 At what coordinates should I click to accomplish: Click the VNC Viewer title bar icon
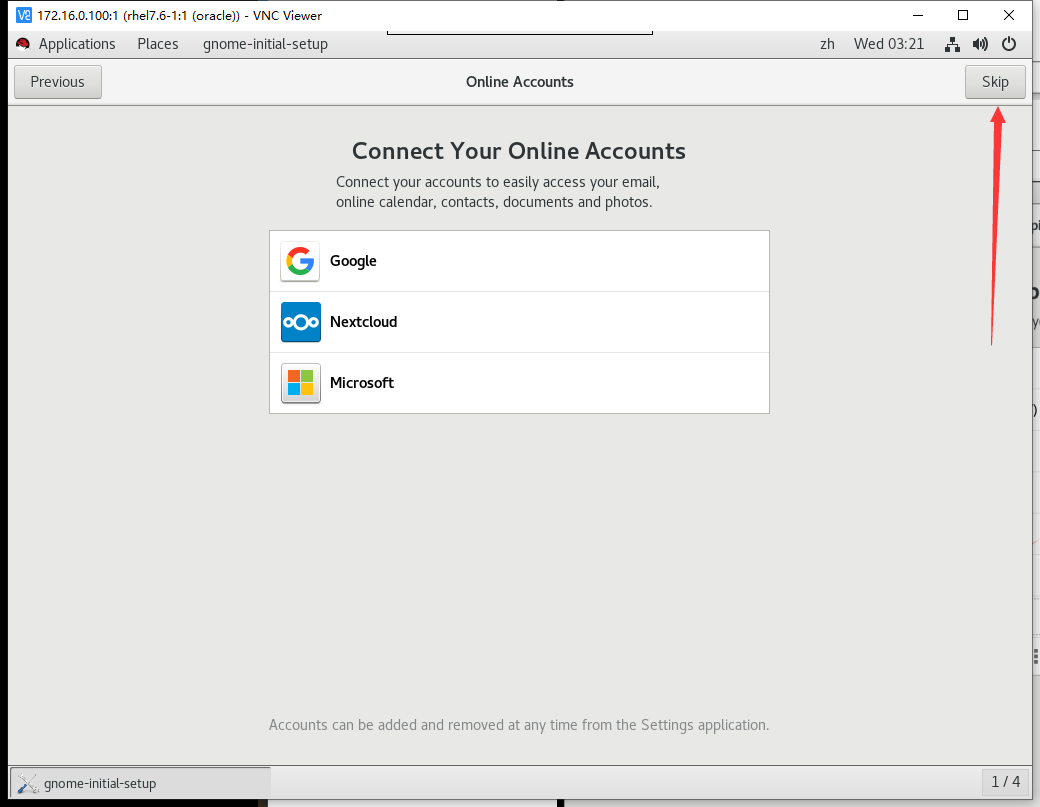coord(24,15)
